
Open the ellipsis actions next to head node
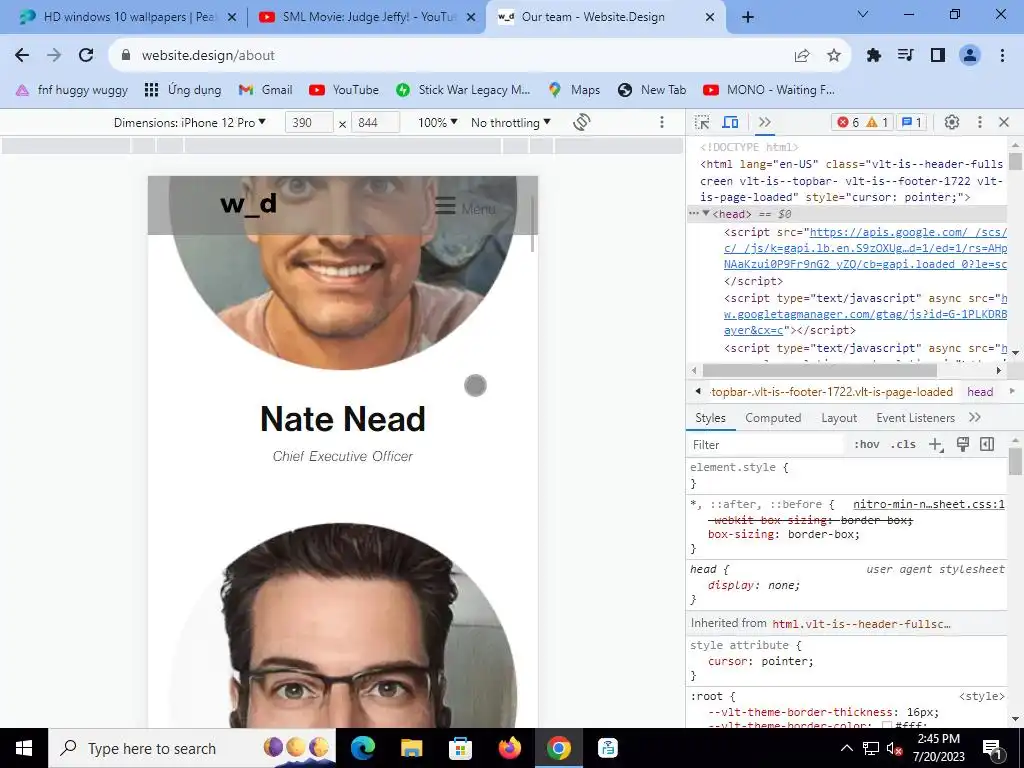click(x=694, y=214)
